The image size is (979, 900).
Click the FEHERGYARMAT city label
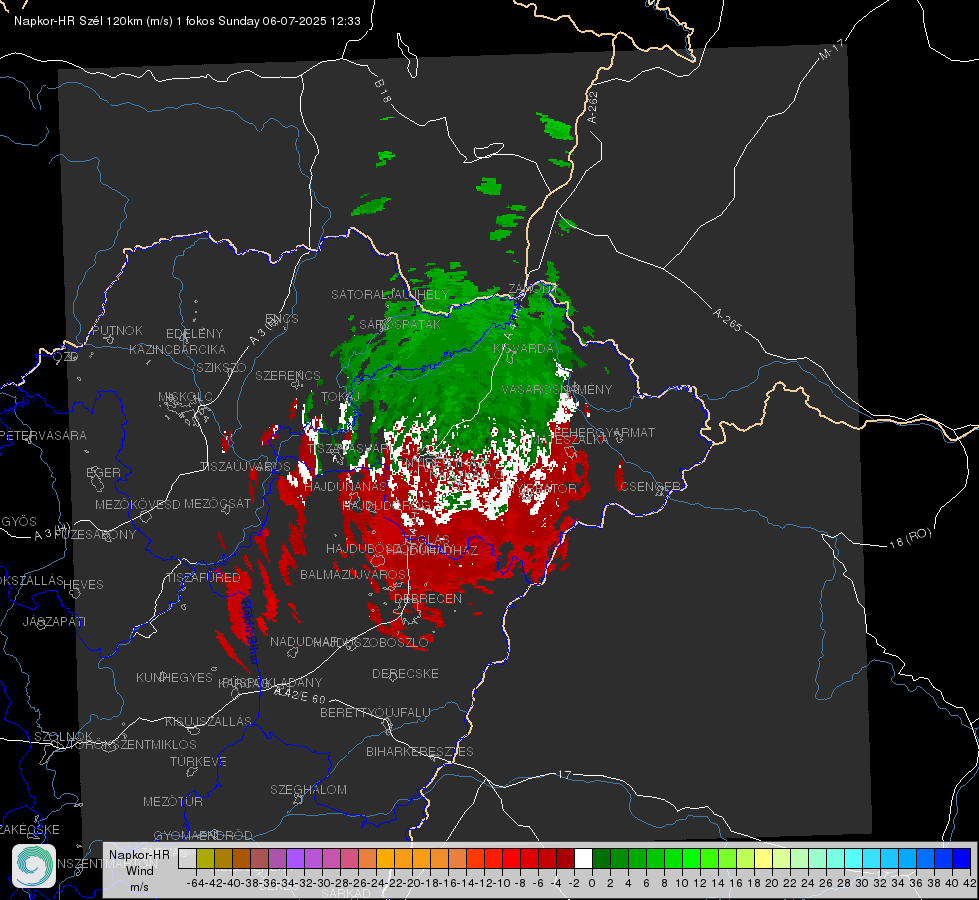pos(604,432)
